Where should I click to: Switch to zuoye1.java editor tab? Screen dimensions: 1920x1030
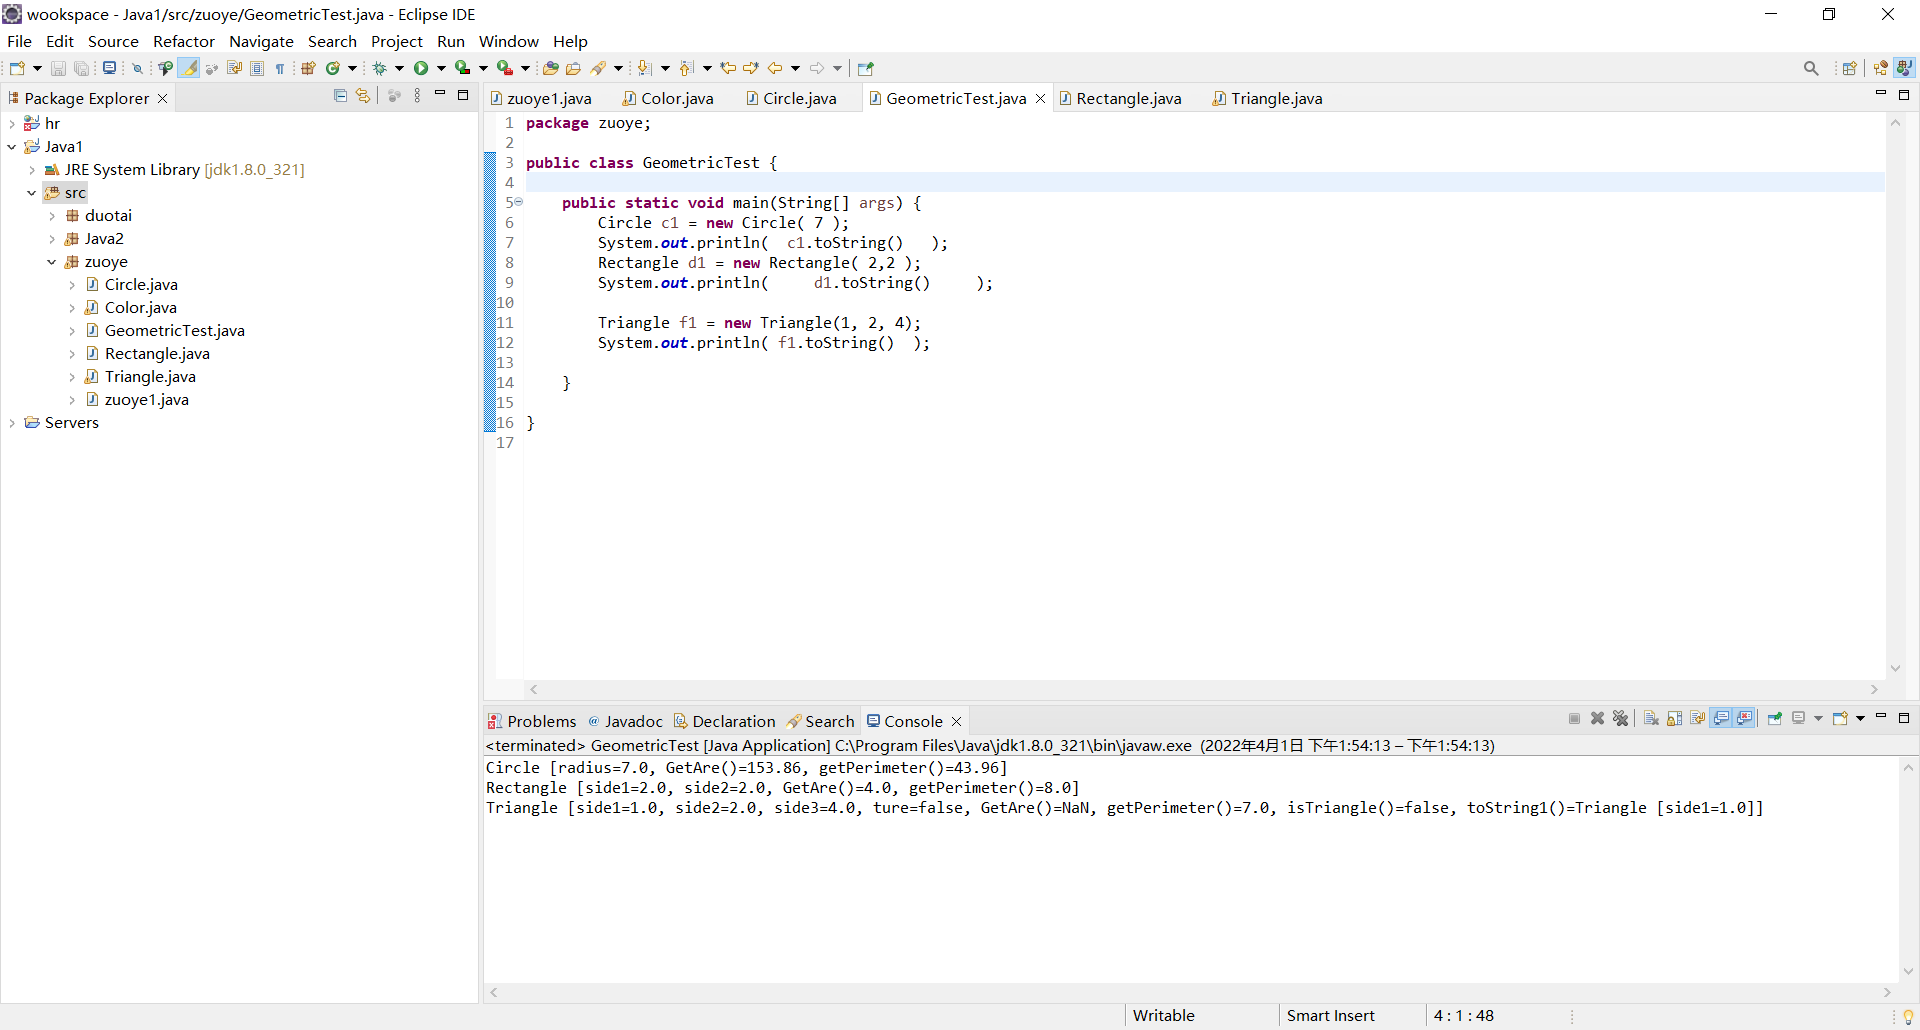[541, 98]
